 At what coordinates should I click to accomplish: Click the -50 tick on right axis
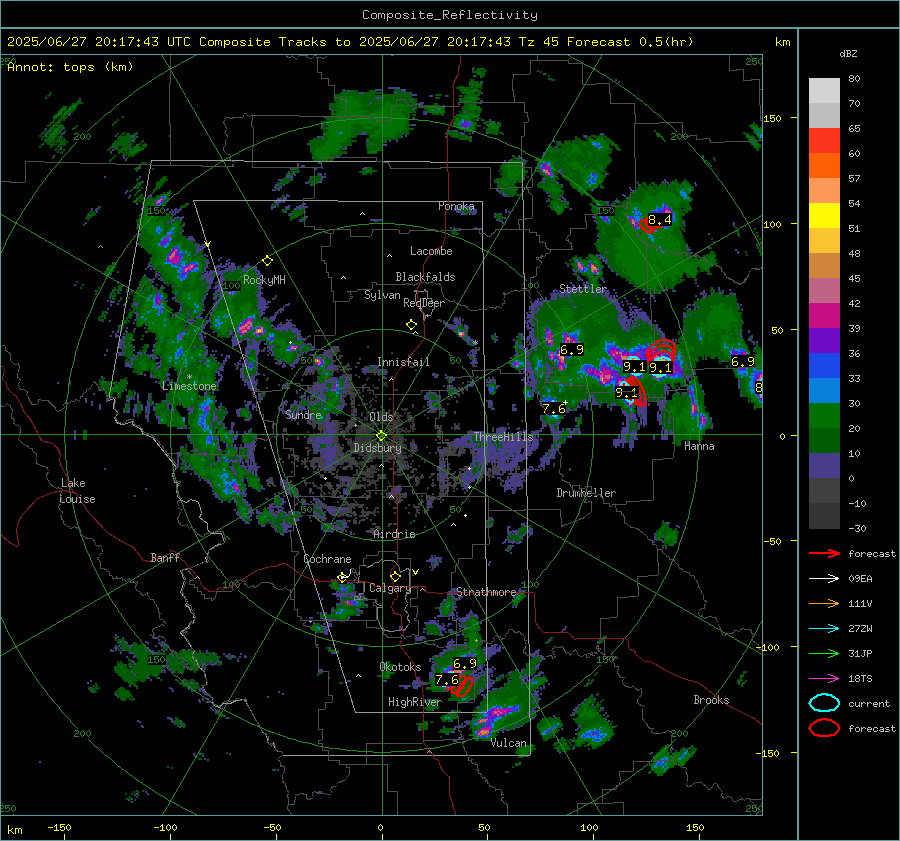click(772, 541)
